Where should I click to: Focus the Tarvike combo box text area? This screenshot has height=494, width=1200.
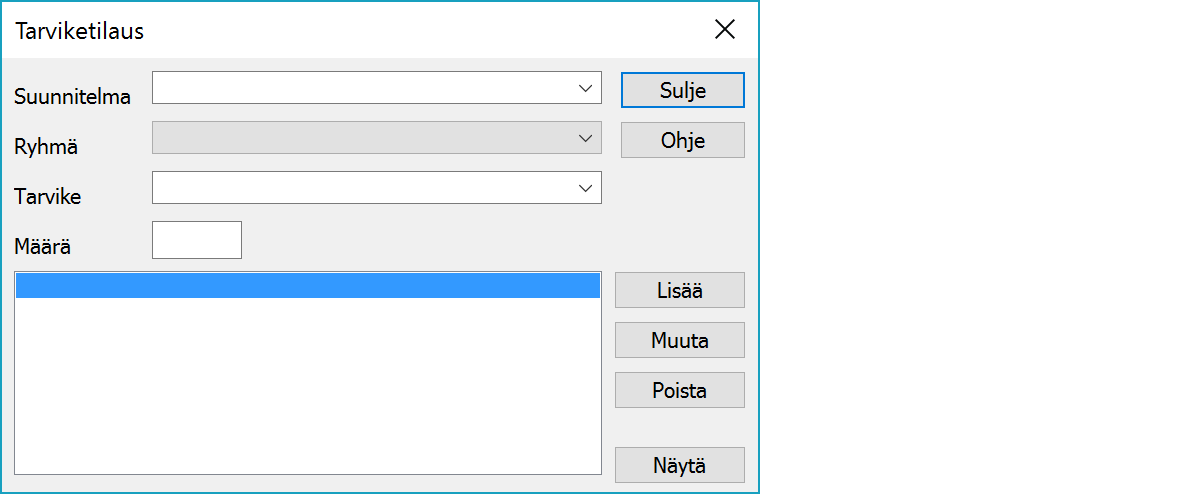tap(362, 188)
